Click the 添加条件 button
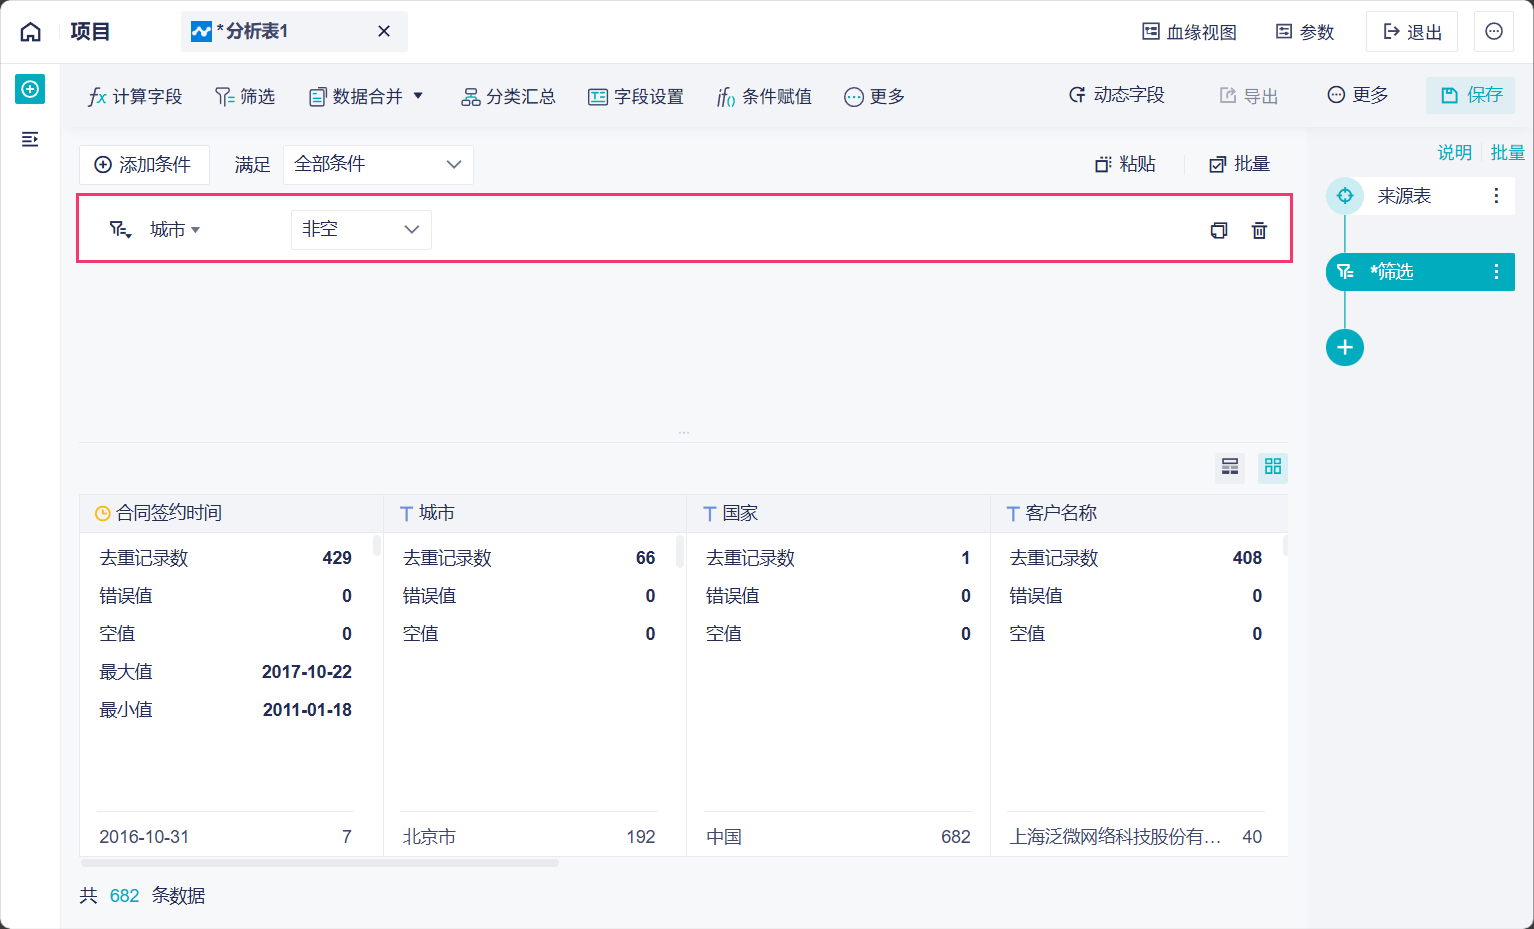 [x=143, y=165]
